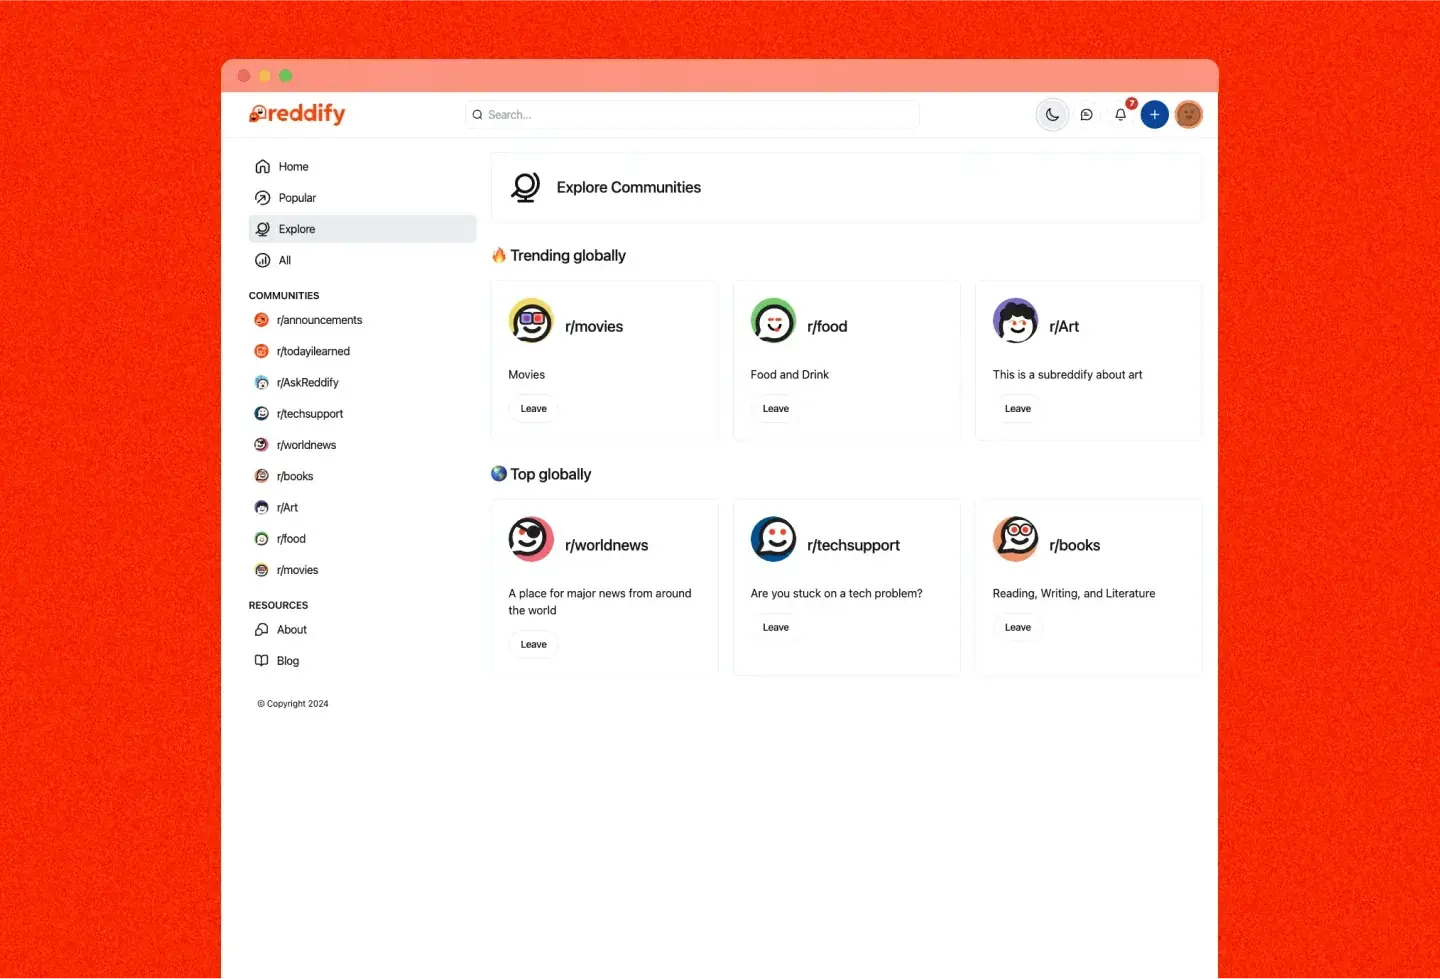Leave the r/food community
Viewport: 1440px width, 979px height.
coord(776,409)
